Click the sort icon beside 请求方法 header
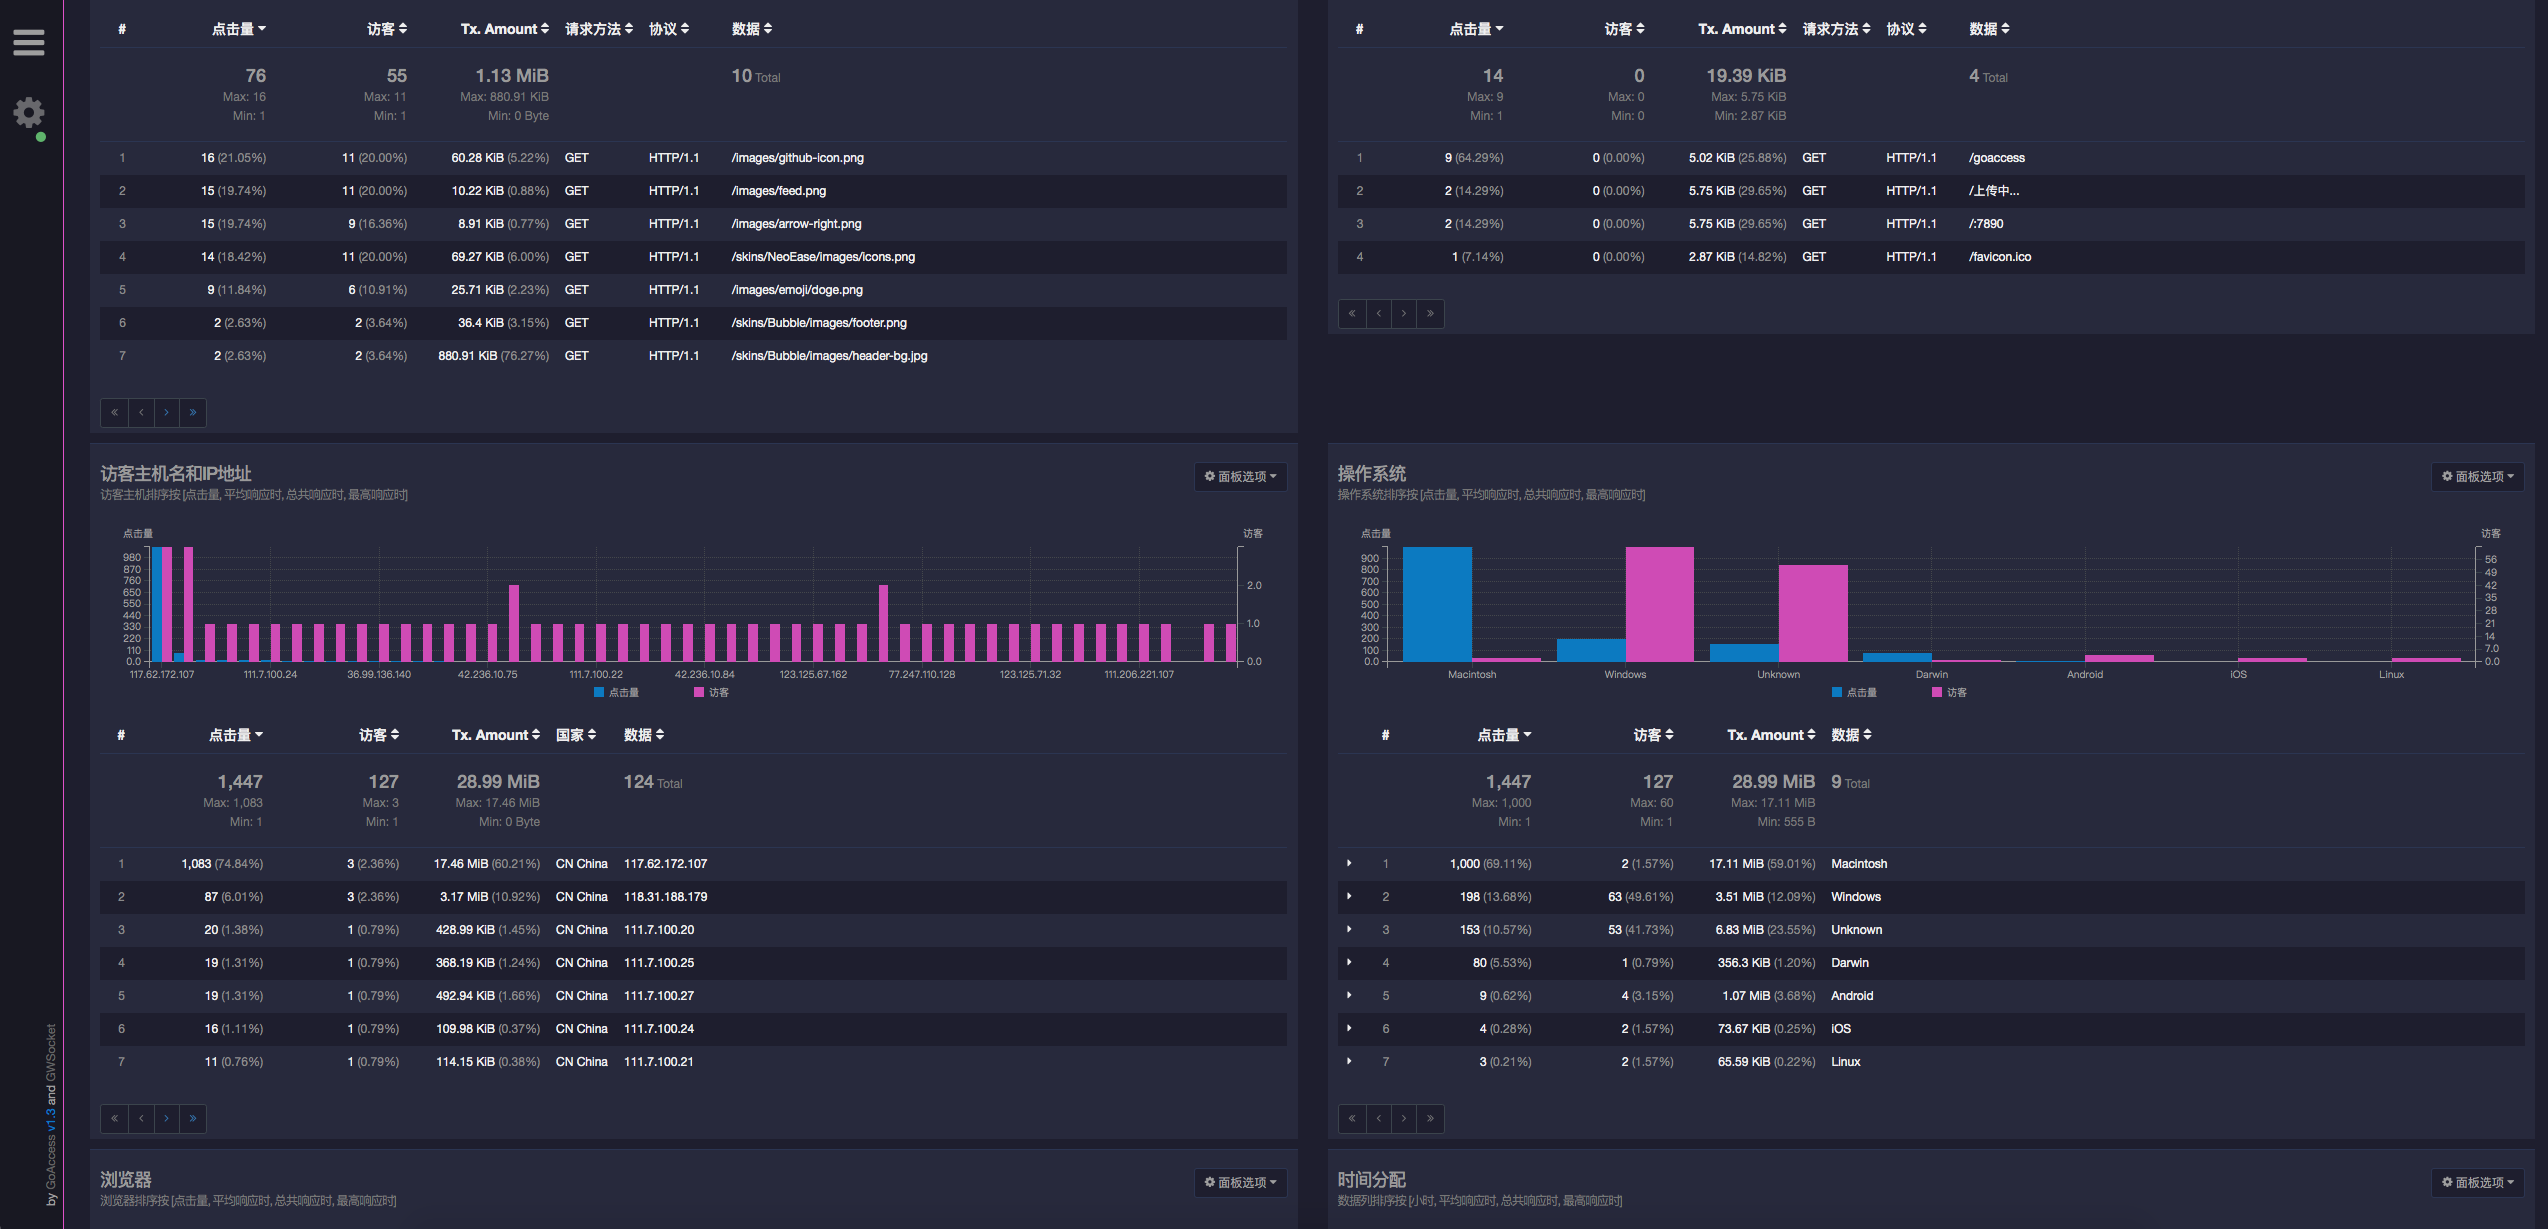This screenshot has width=2548, height=1229. coord(629,28)
